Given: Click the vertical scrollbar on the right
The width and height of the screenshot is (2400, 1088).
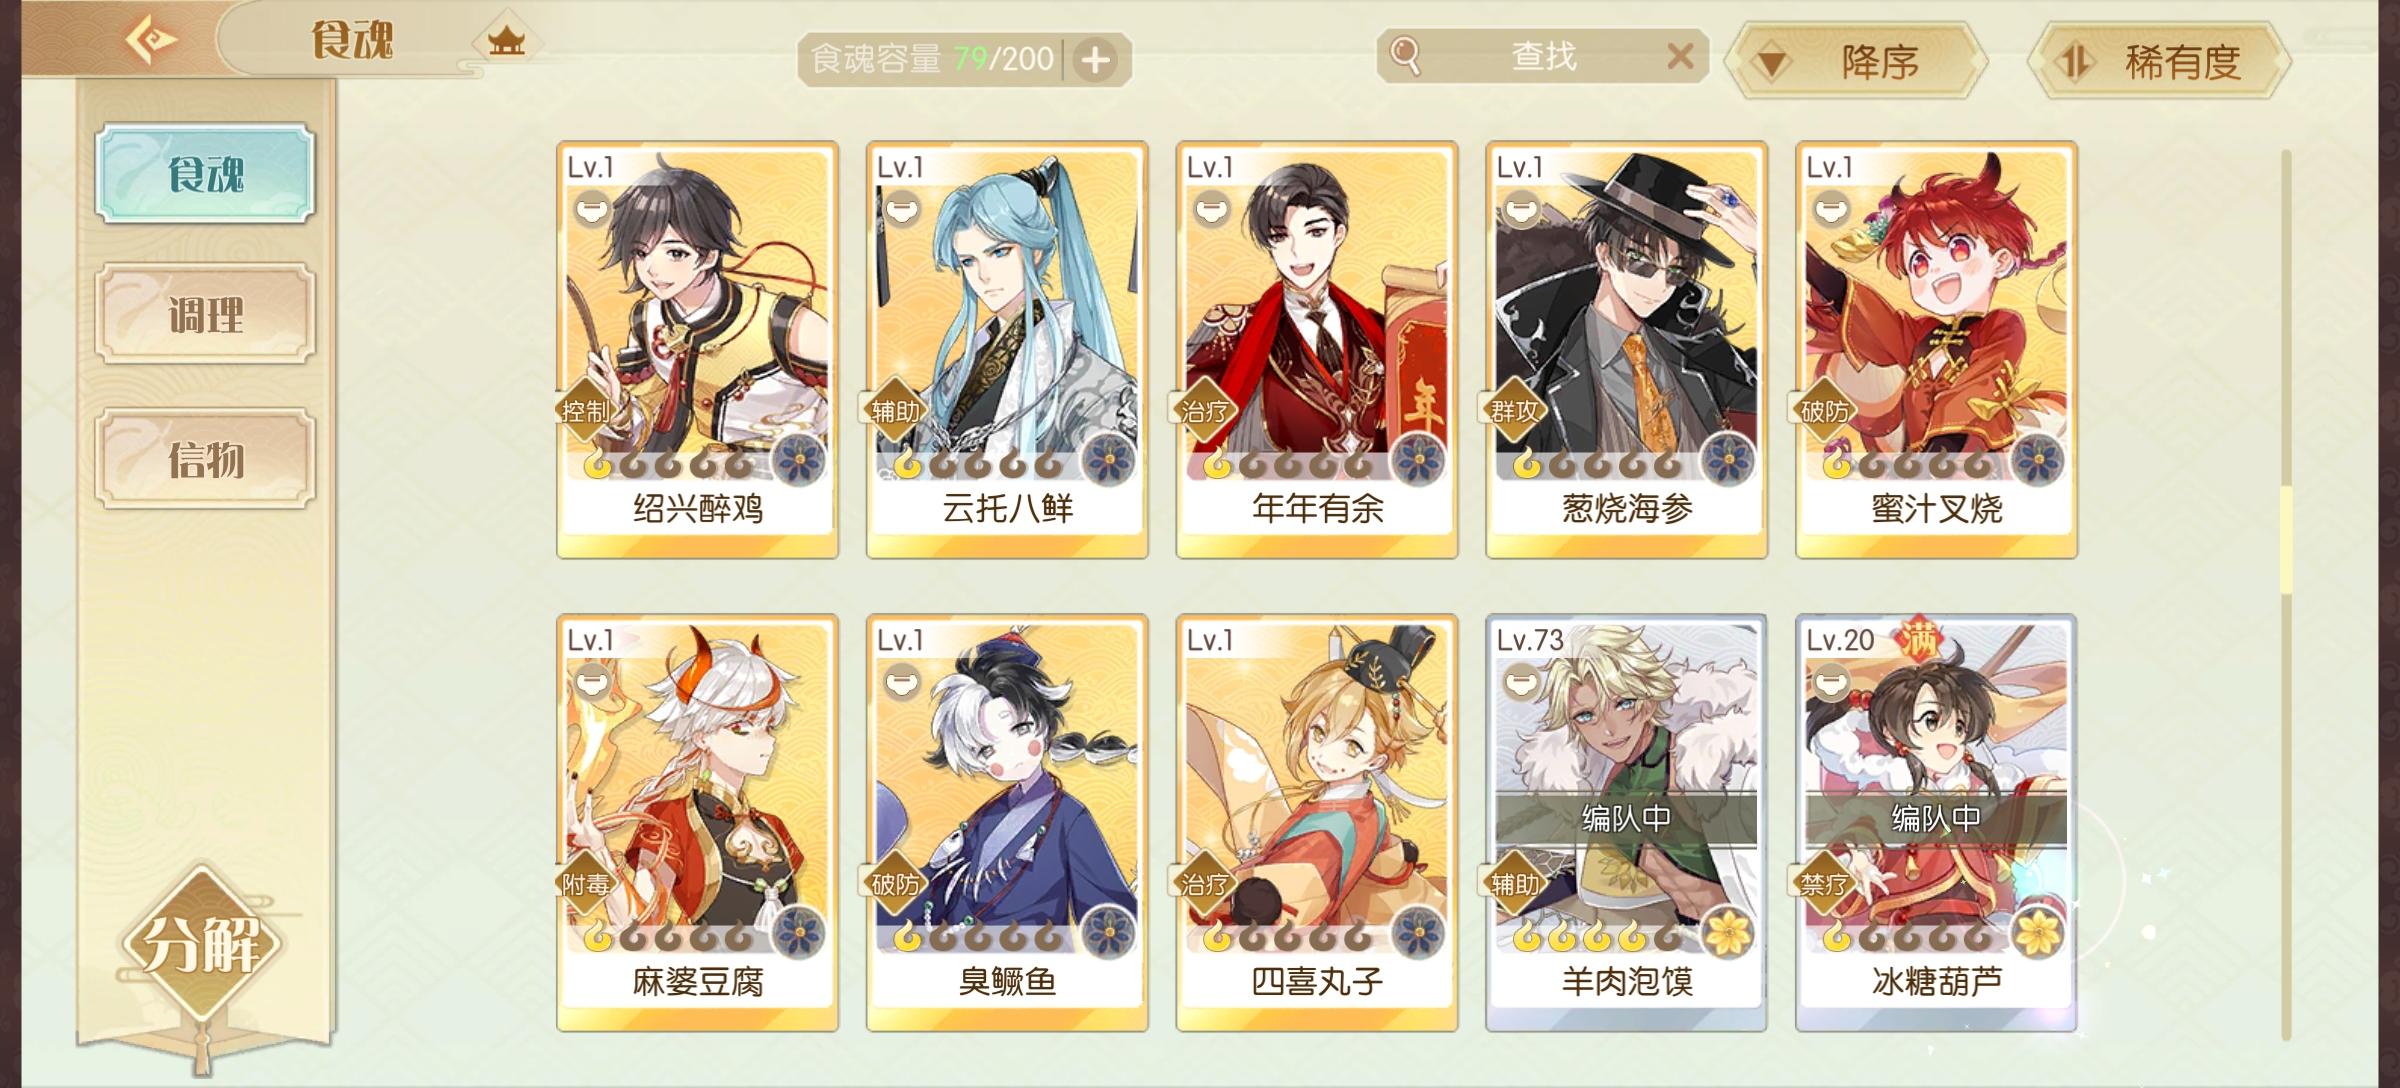Looking at the screenshot, I should pyautogui.click(x=2286, y=595).
